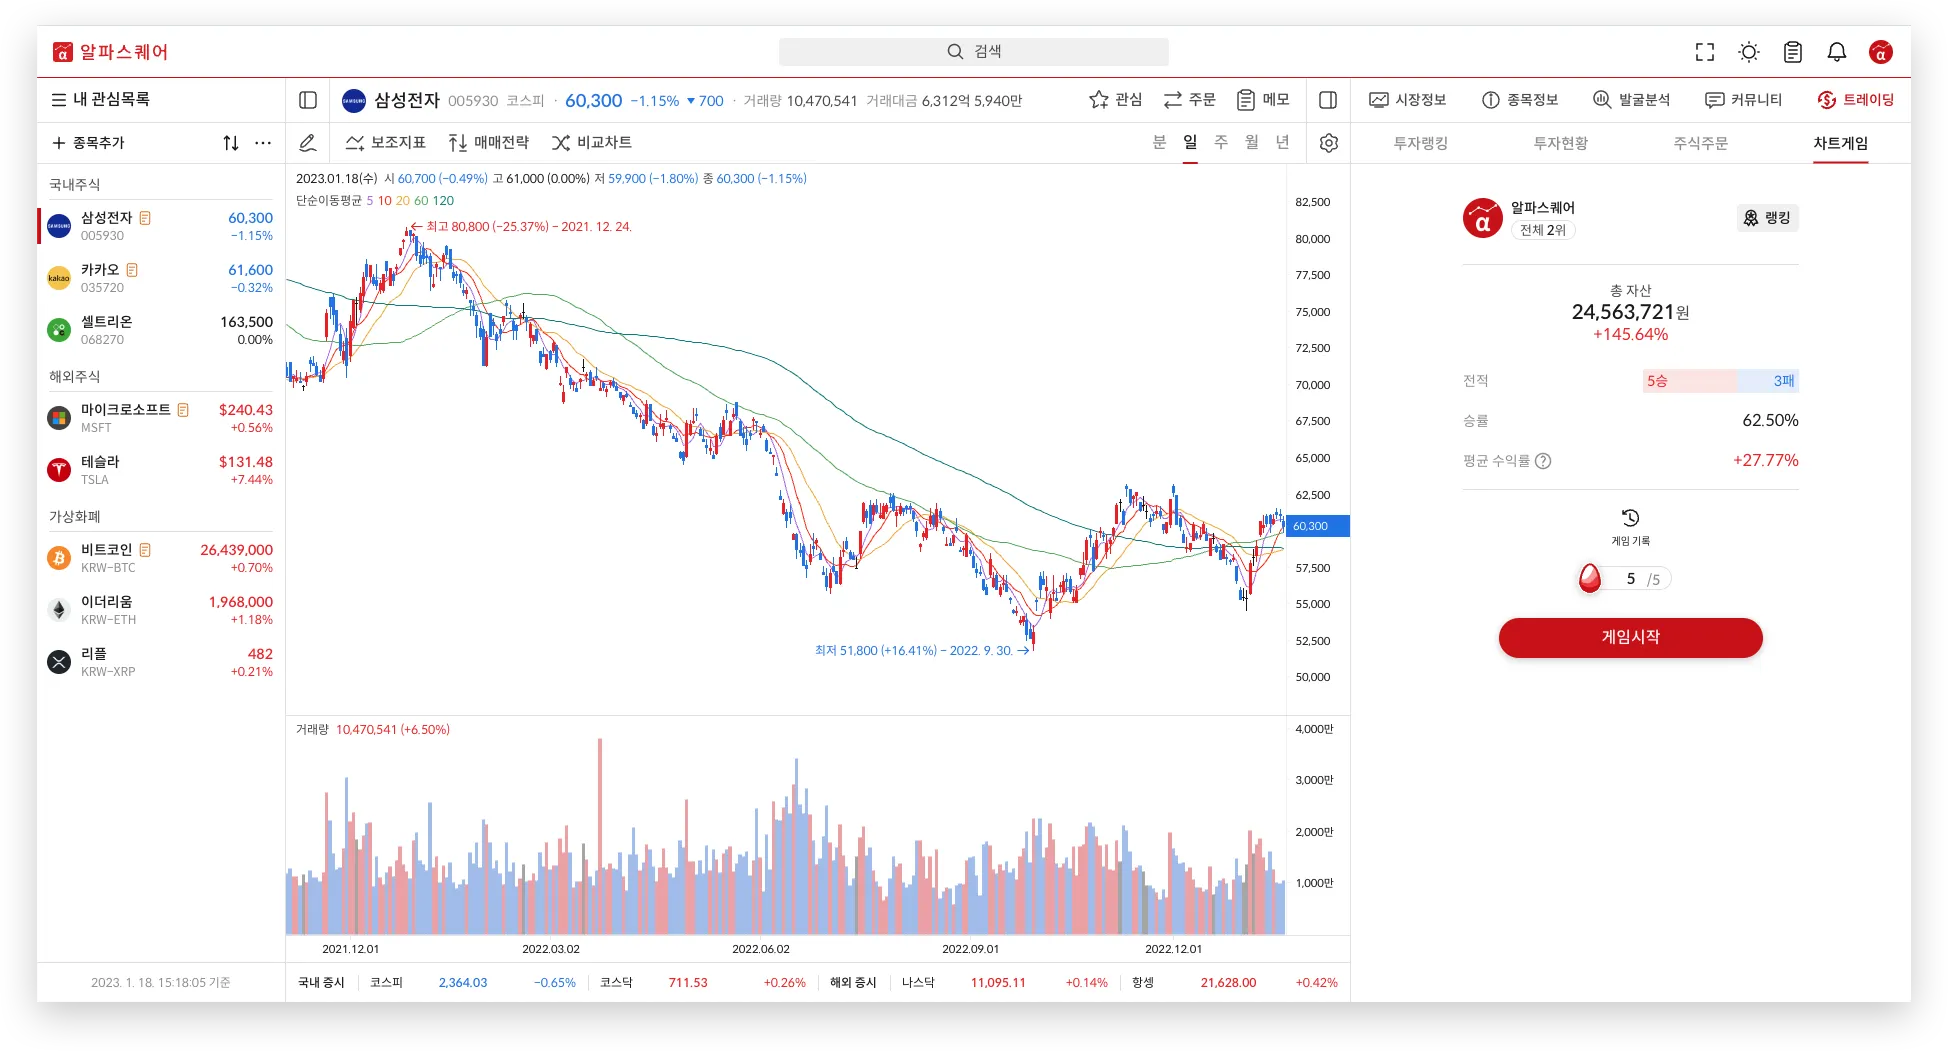Click the red egg token icon
The image size is (1948, 1051).
coord(1590,578)
